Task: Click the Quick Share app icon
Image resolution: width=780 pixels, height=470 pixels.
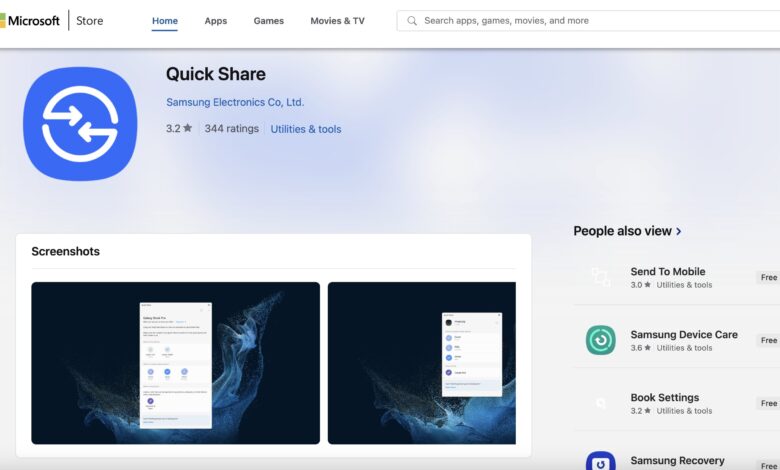Action: pos(80,124)
